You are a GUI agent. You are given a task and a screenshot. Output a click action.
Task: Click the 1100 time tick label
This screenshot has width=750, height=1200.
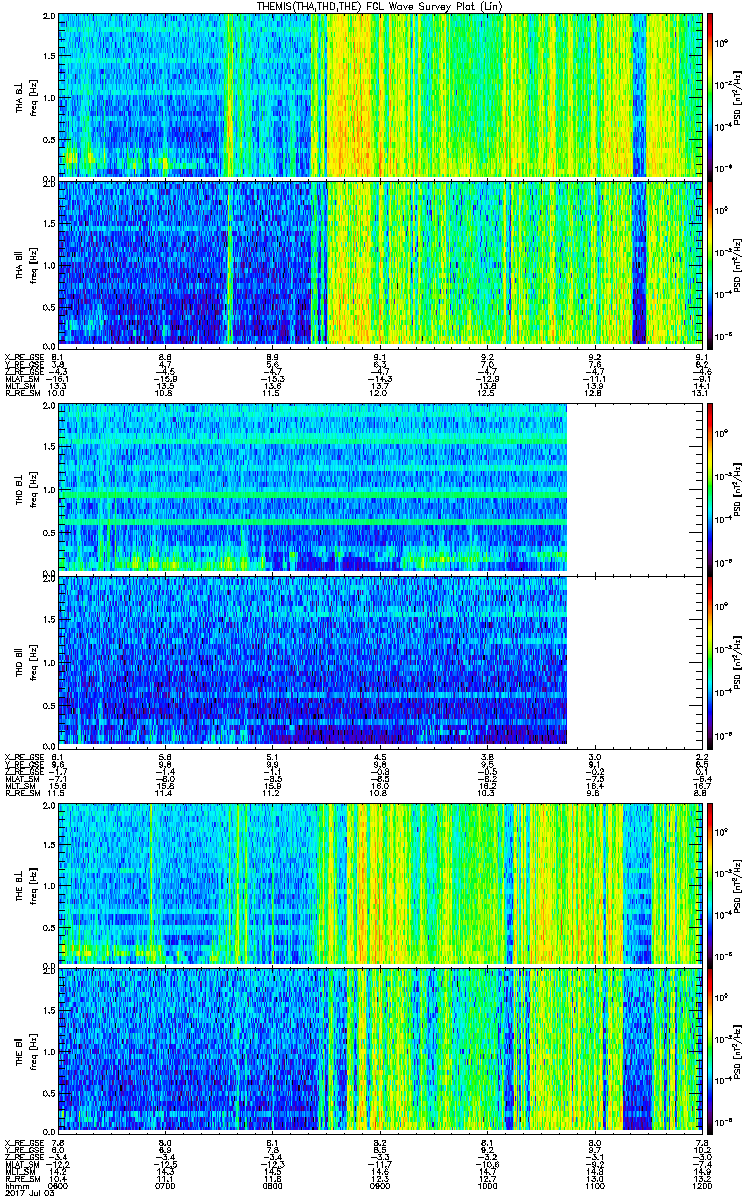coord(593,1184)
